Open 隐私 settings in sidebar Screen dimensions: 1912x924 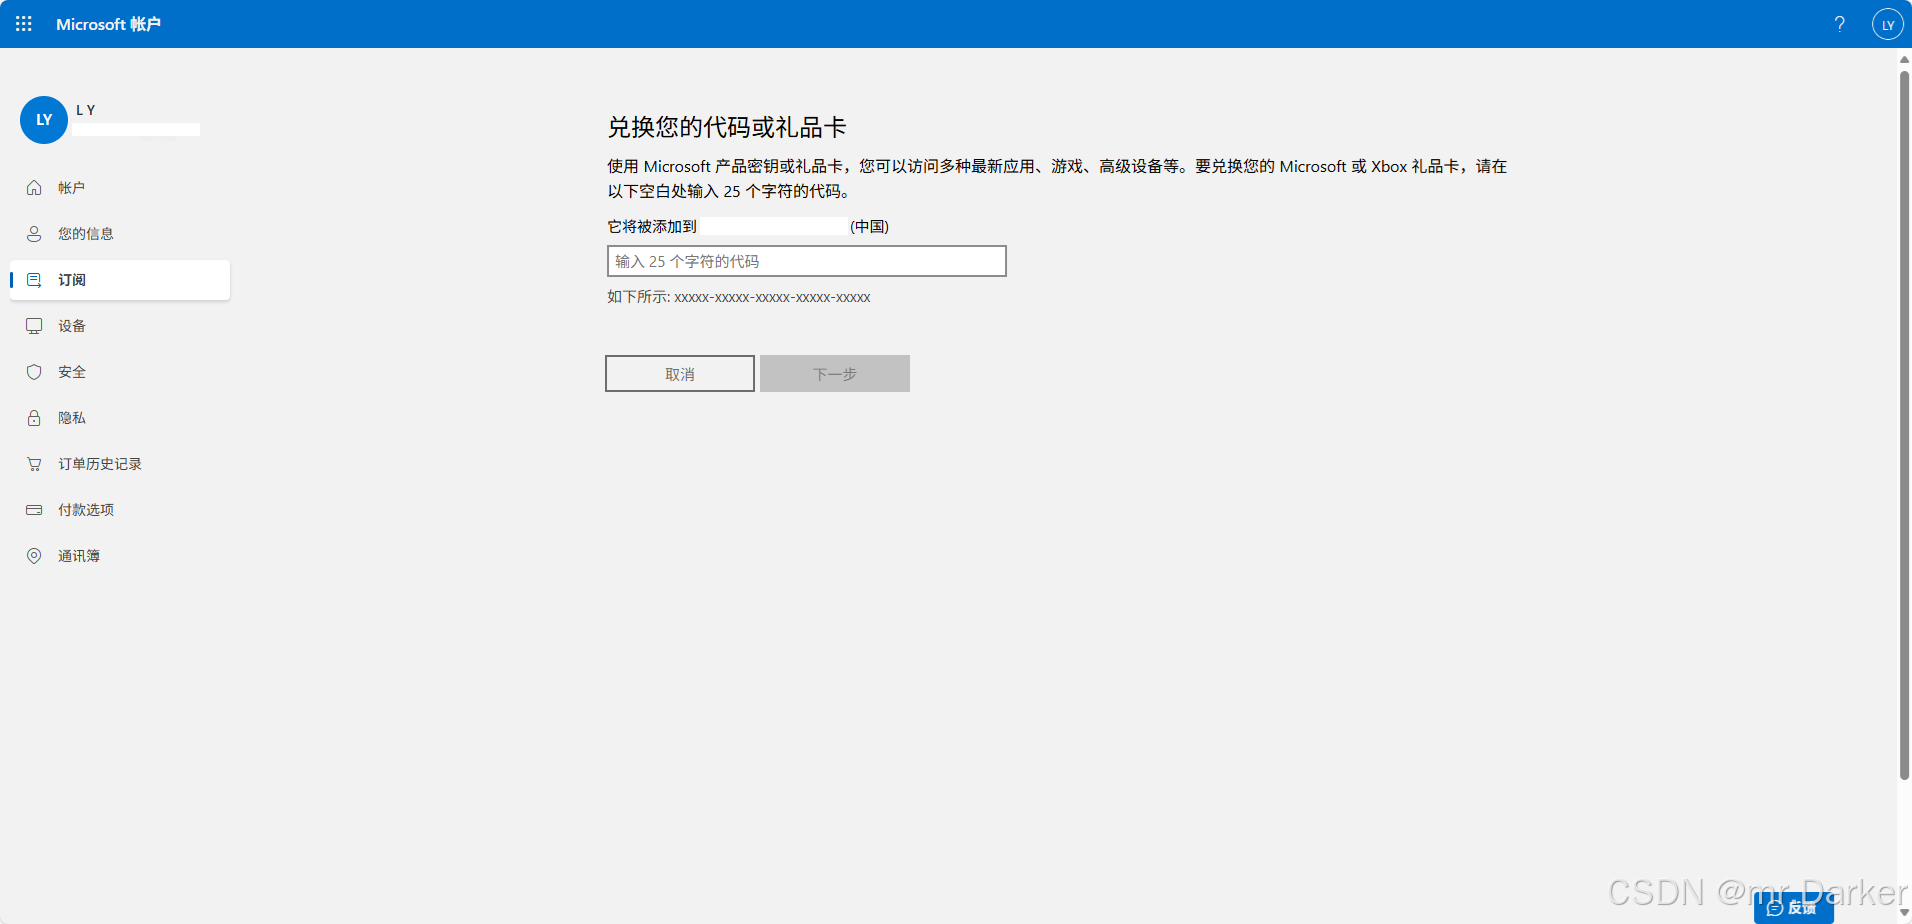120,418
